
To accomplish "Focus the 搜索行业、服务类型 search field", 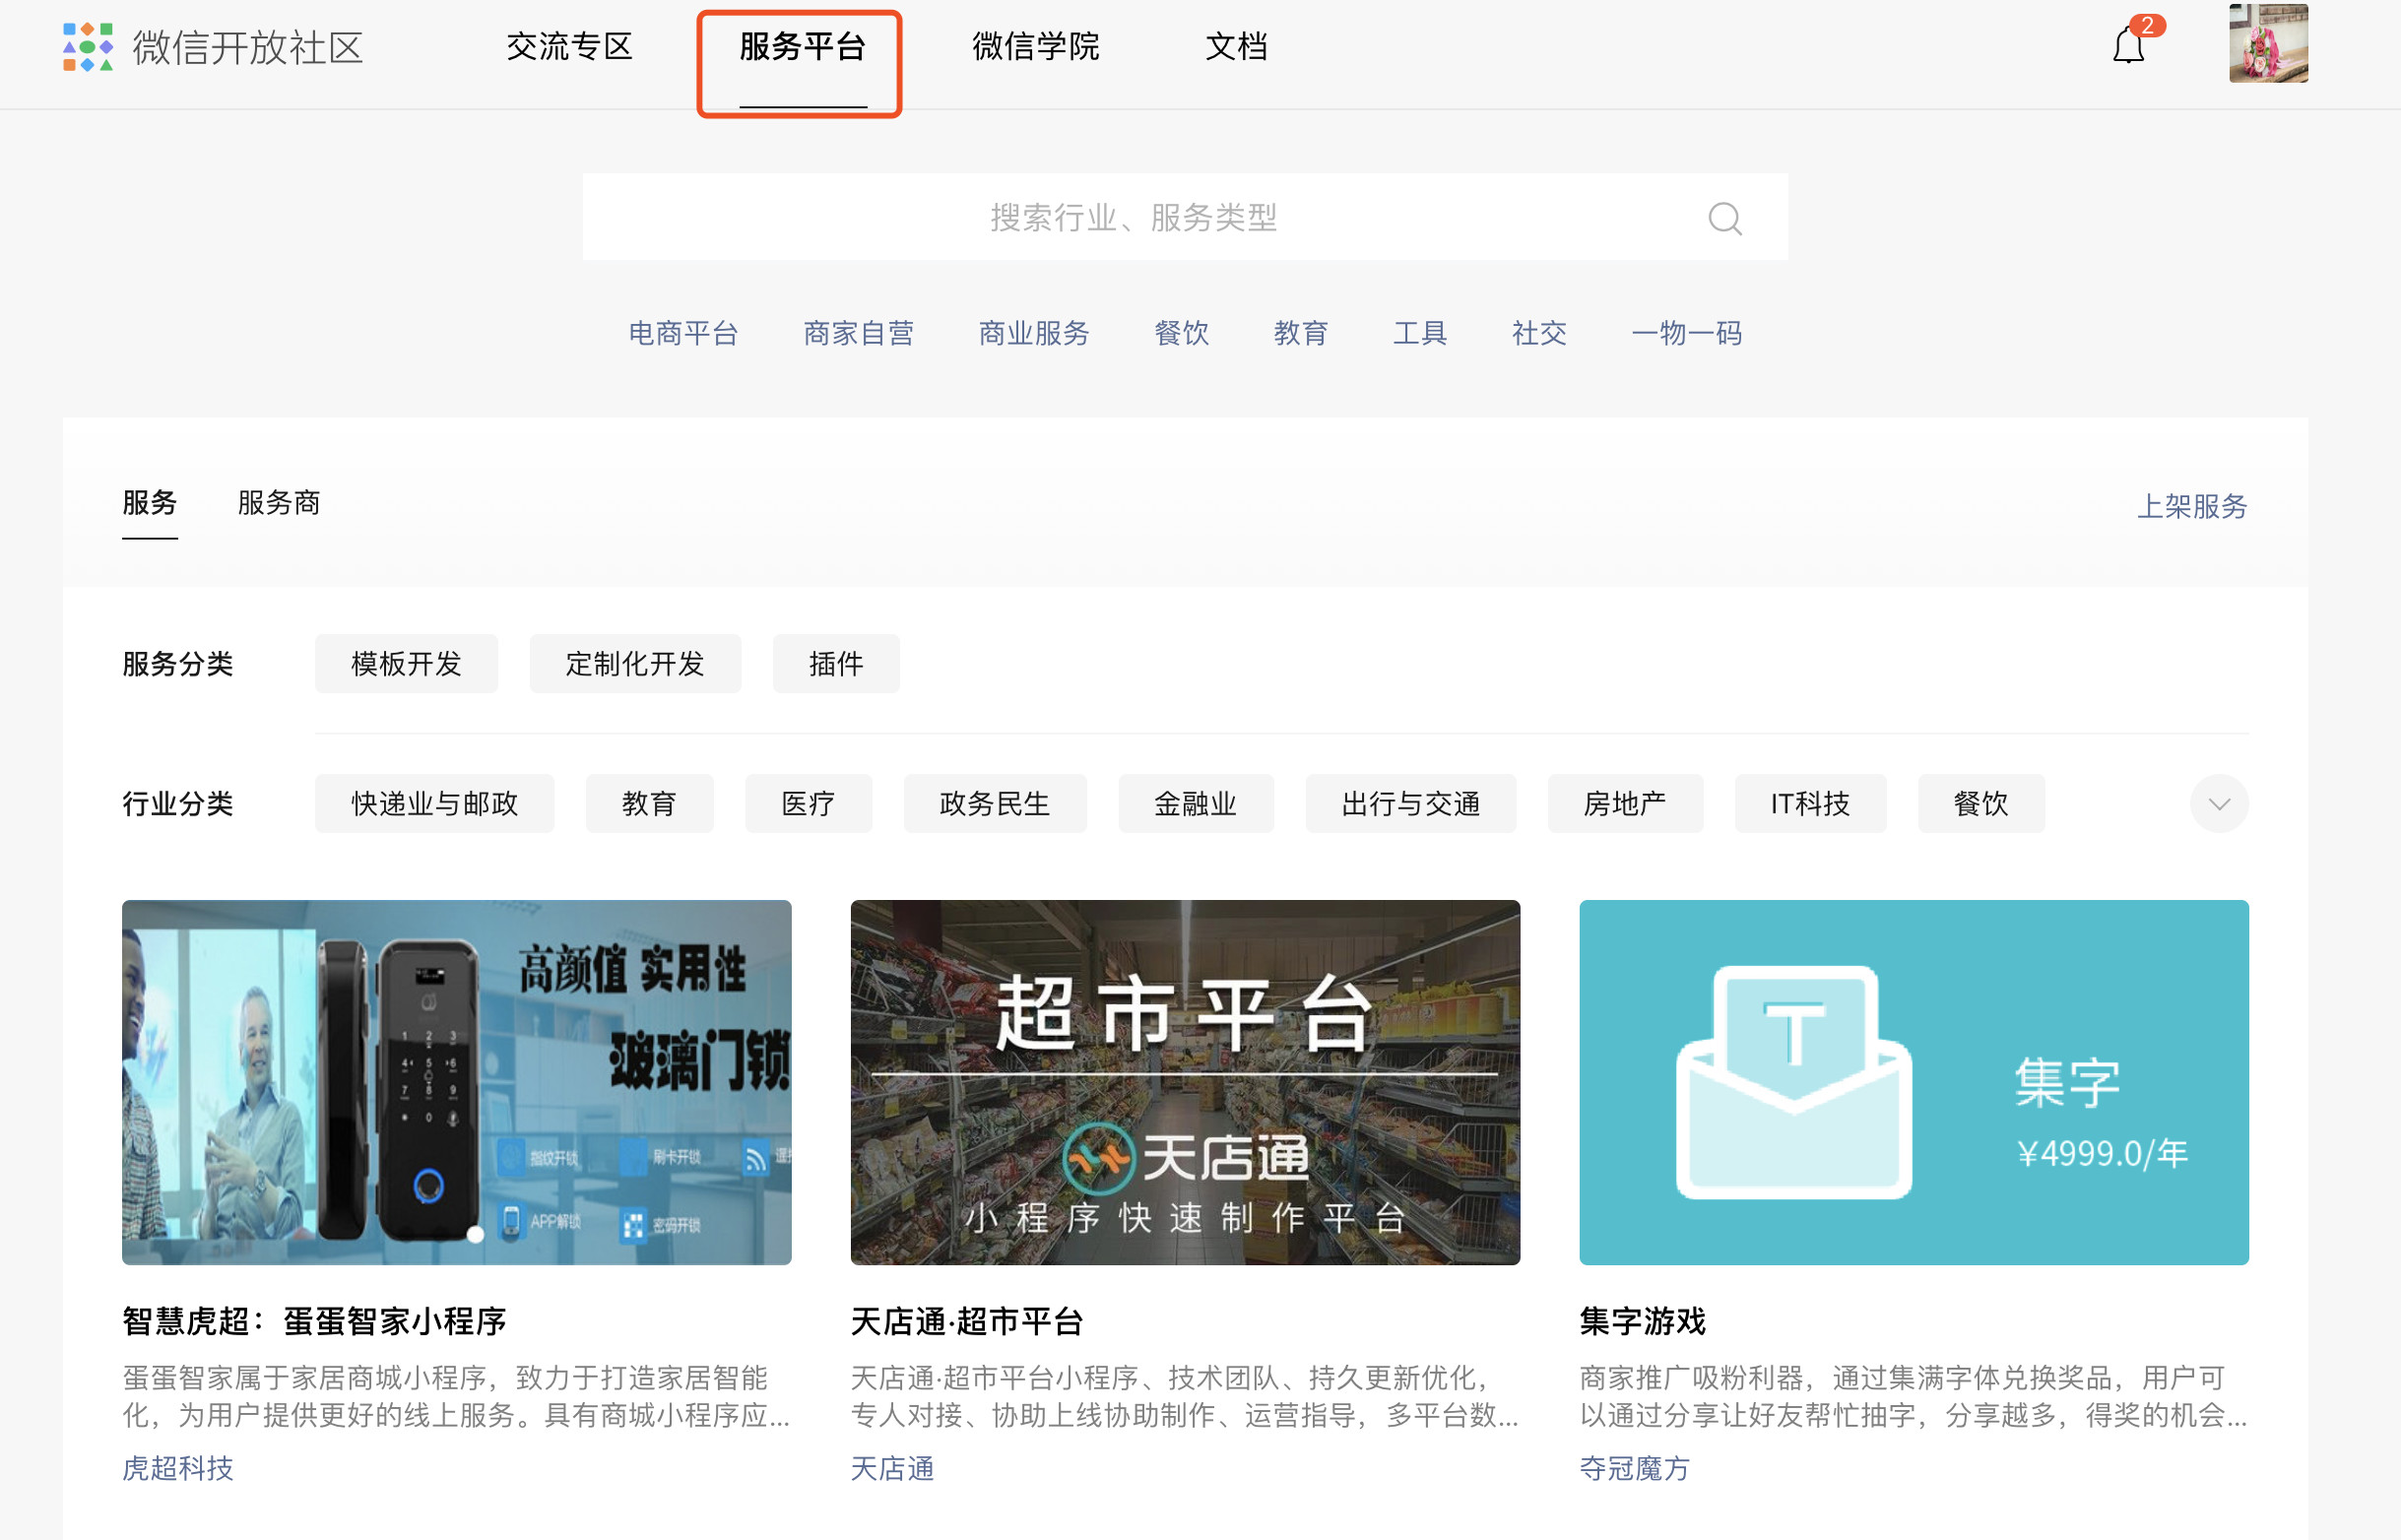I will (1185, 217).
